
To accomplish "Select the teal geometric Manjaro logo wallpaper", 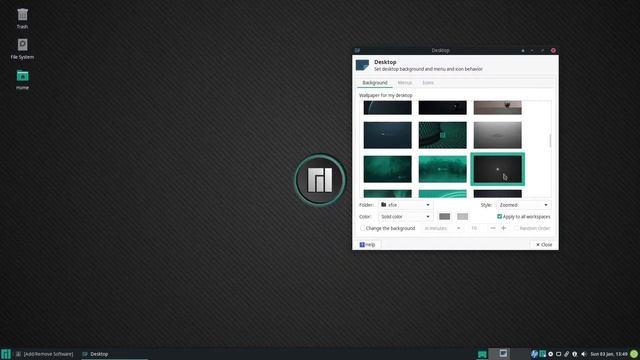I will [442, 135].
